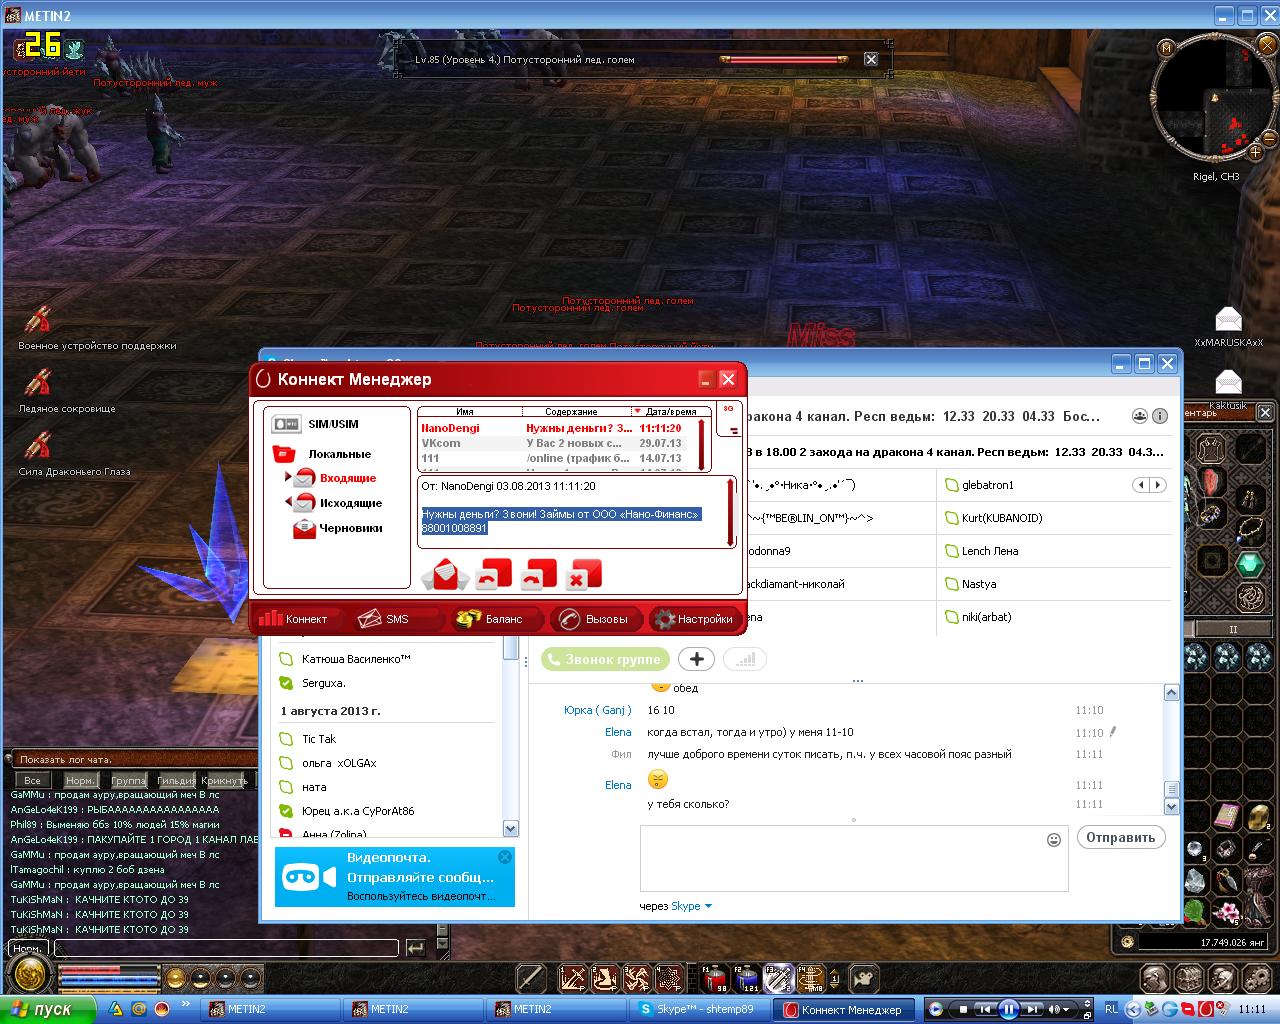Viewport: 1280px width, 1024px height.
Task: Sort messages by Содержание column
Action: coord(571,412)
